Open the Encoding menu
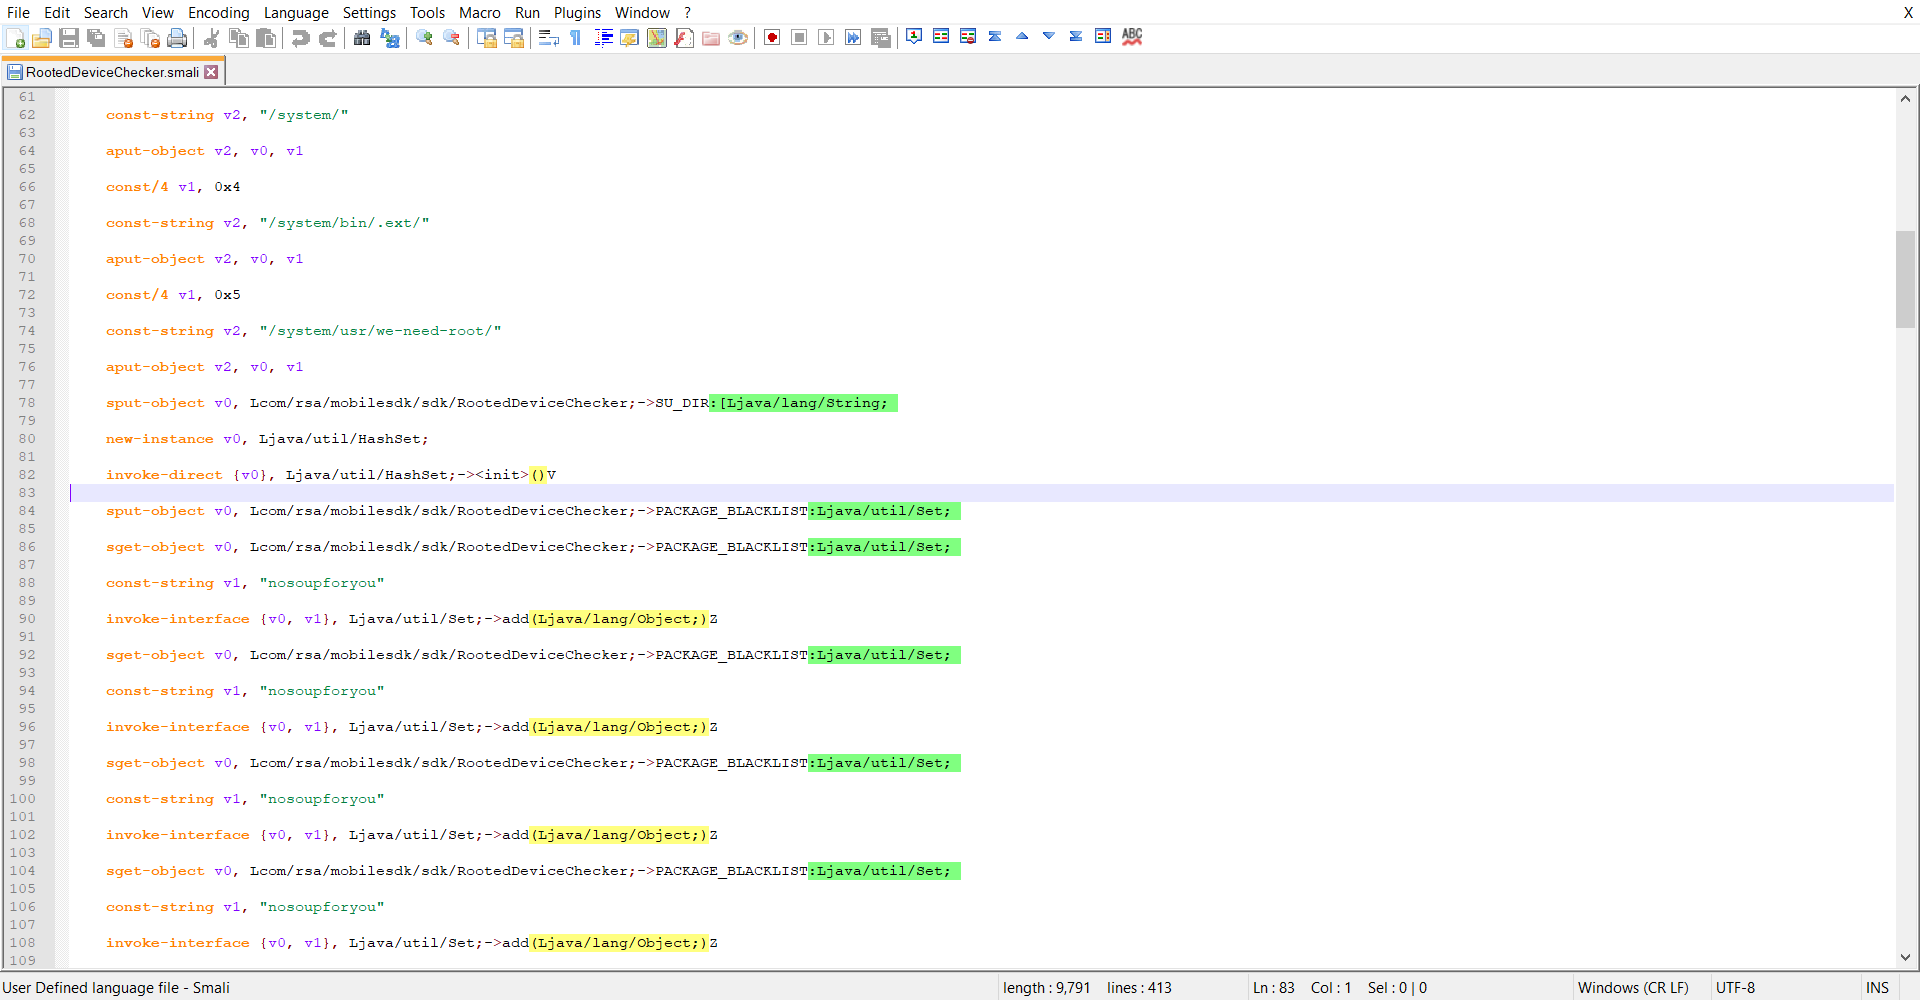 coord(218,13)
